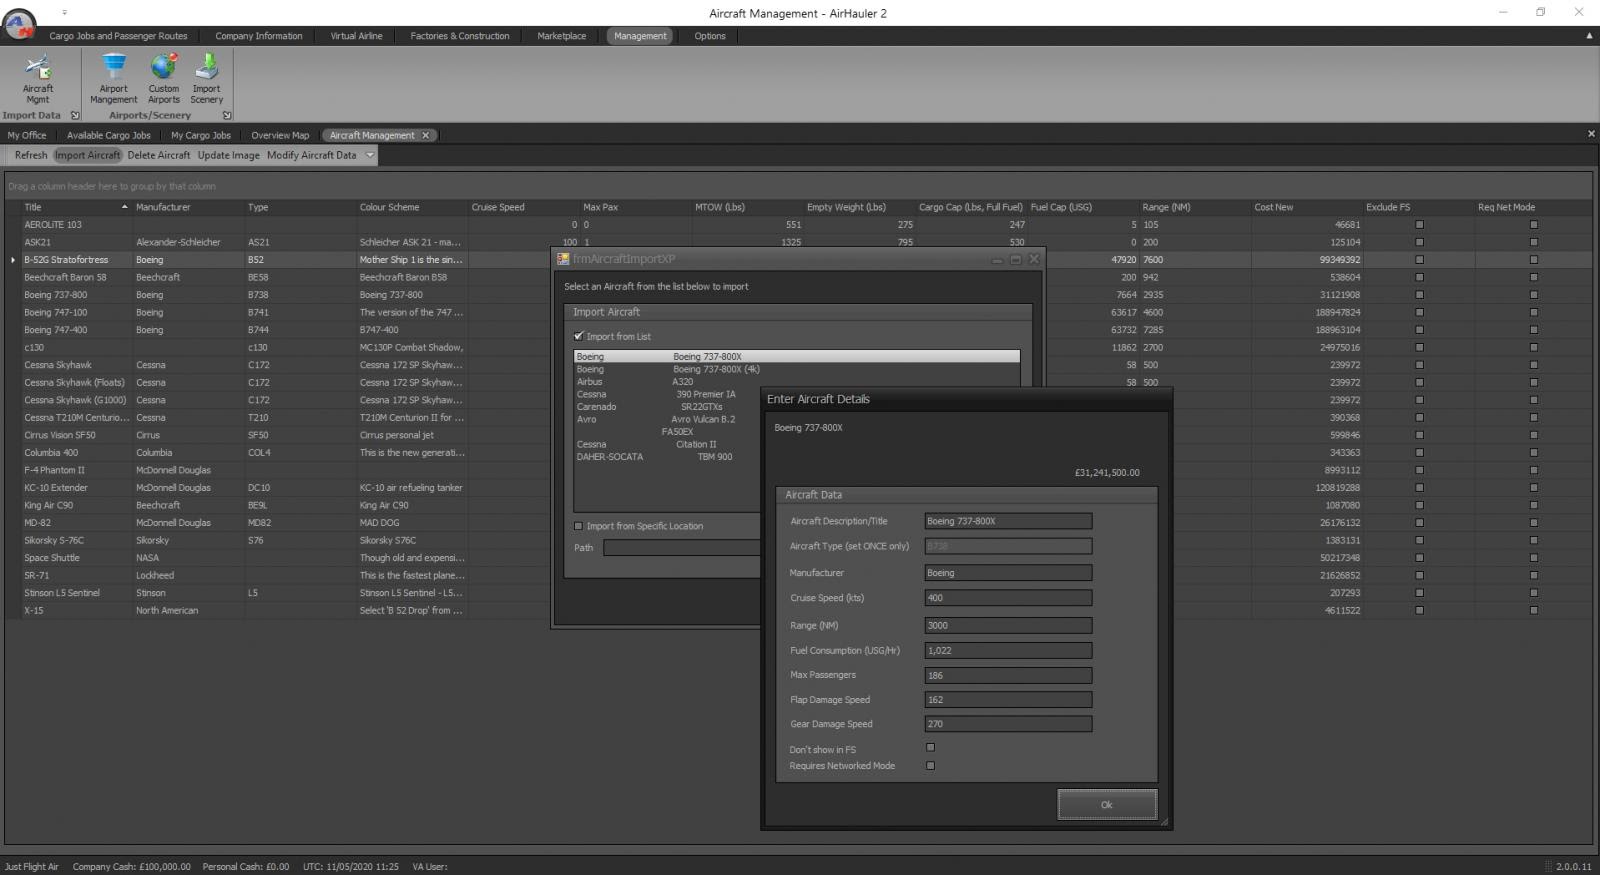This screenshot has height=875, width=1600.
Task: Open the Options ribbon tab
Action: coord(710,36)
